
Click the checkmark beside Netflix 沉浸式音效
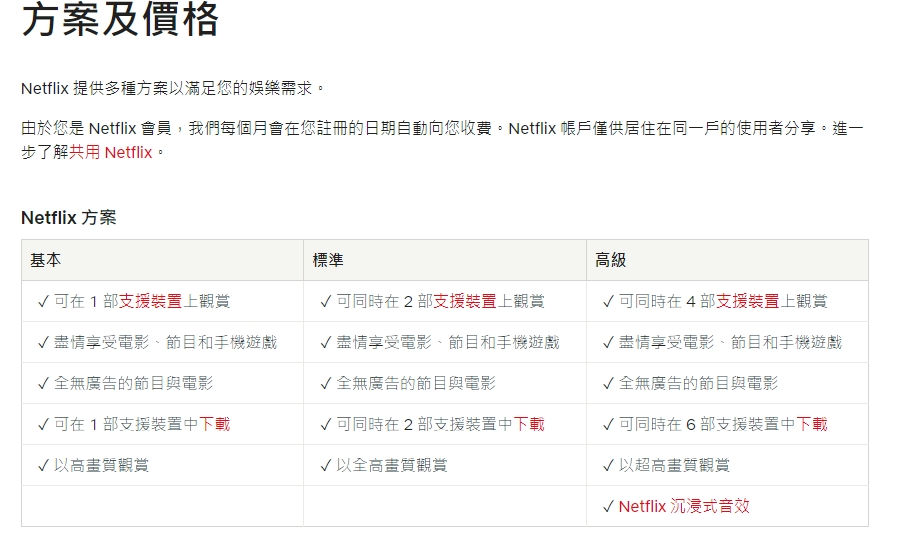(x=608, y=507)
